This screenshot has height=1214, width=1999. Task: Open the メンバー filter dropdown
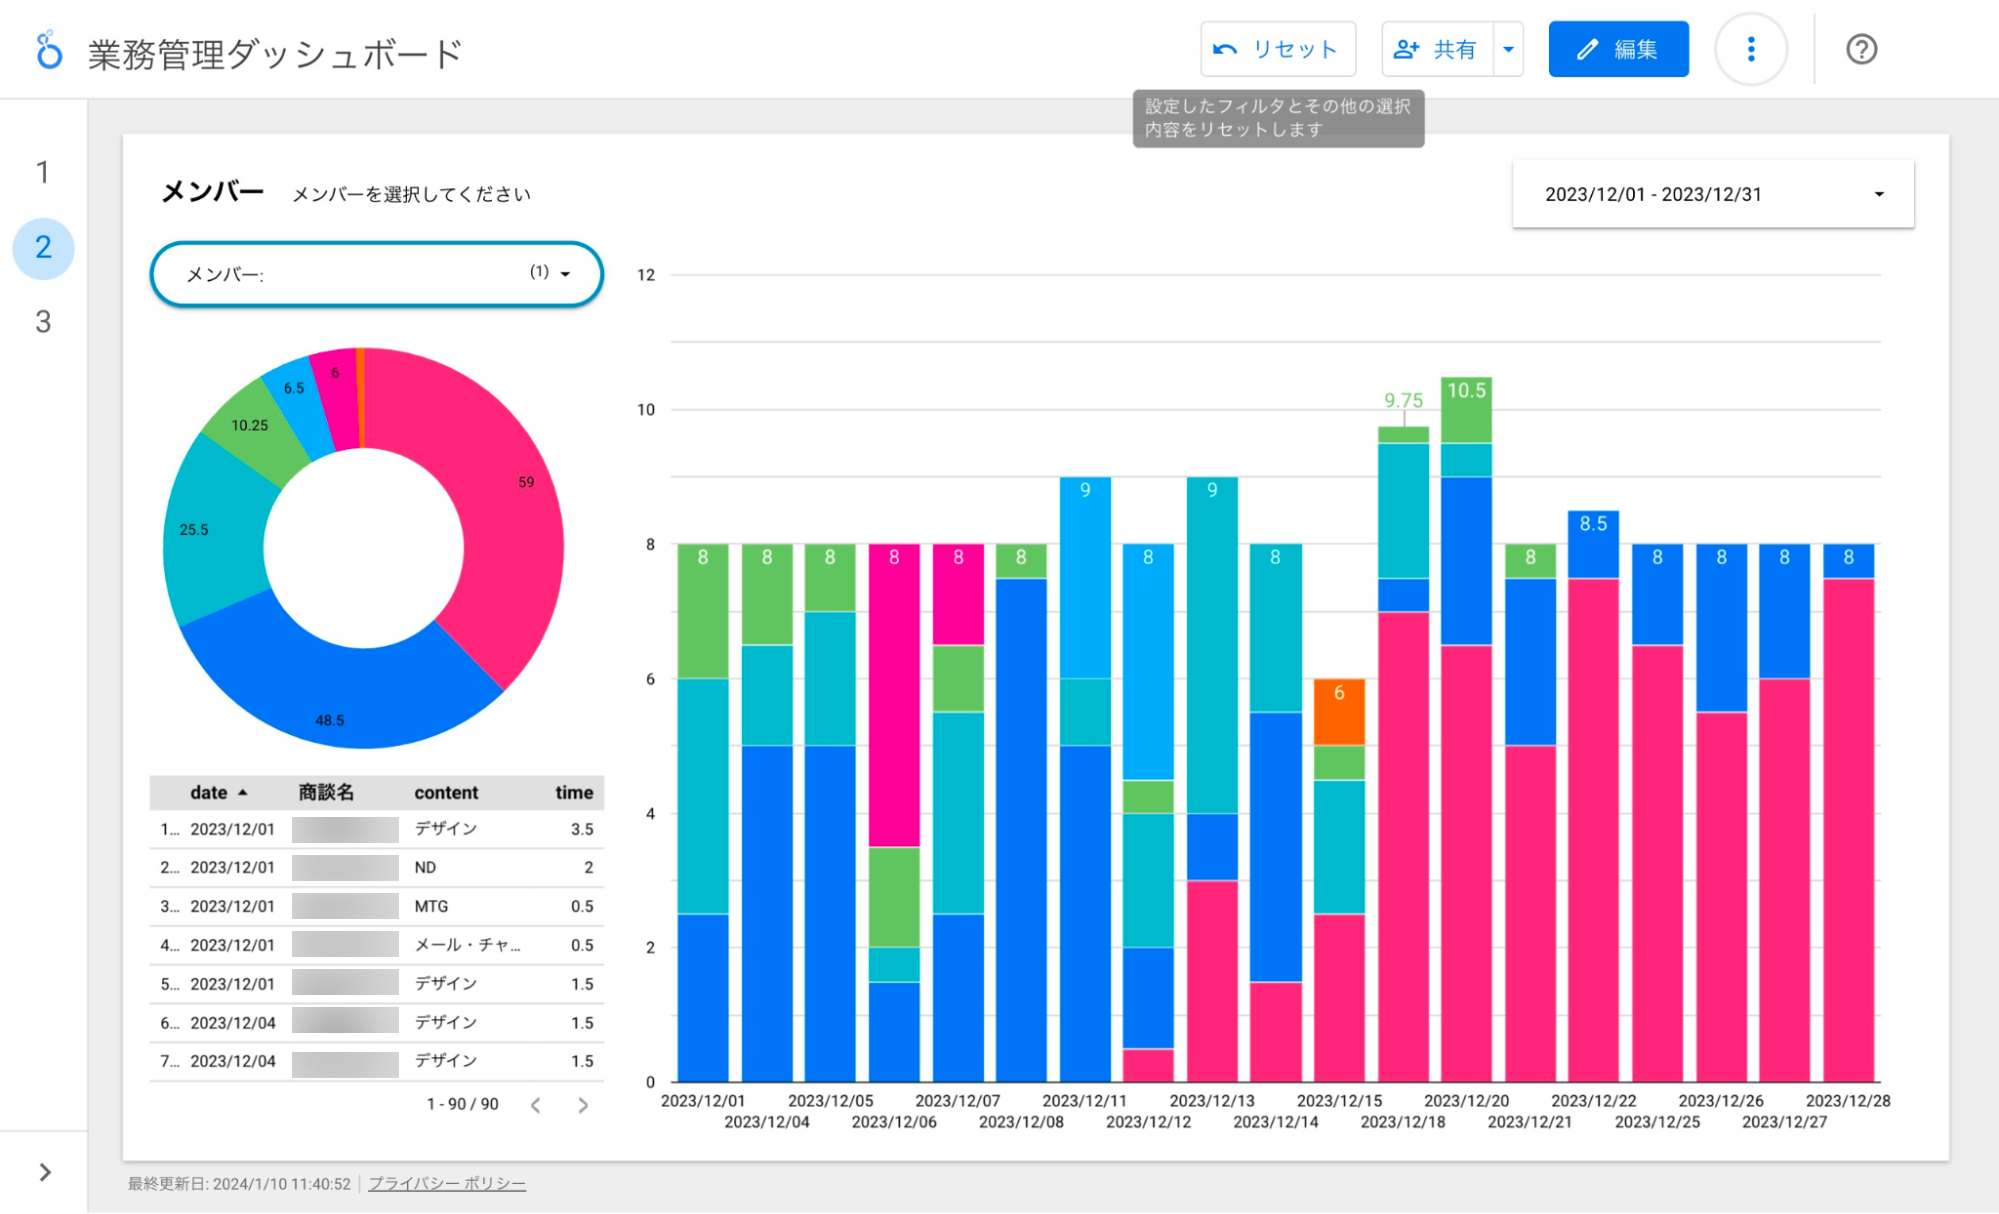pos(377,274)
